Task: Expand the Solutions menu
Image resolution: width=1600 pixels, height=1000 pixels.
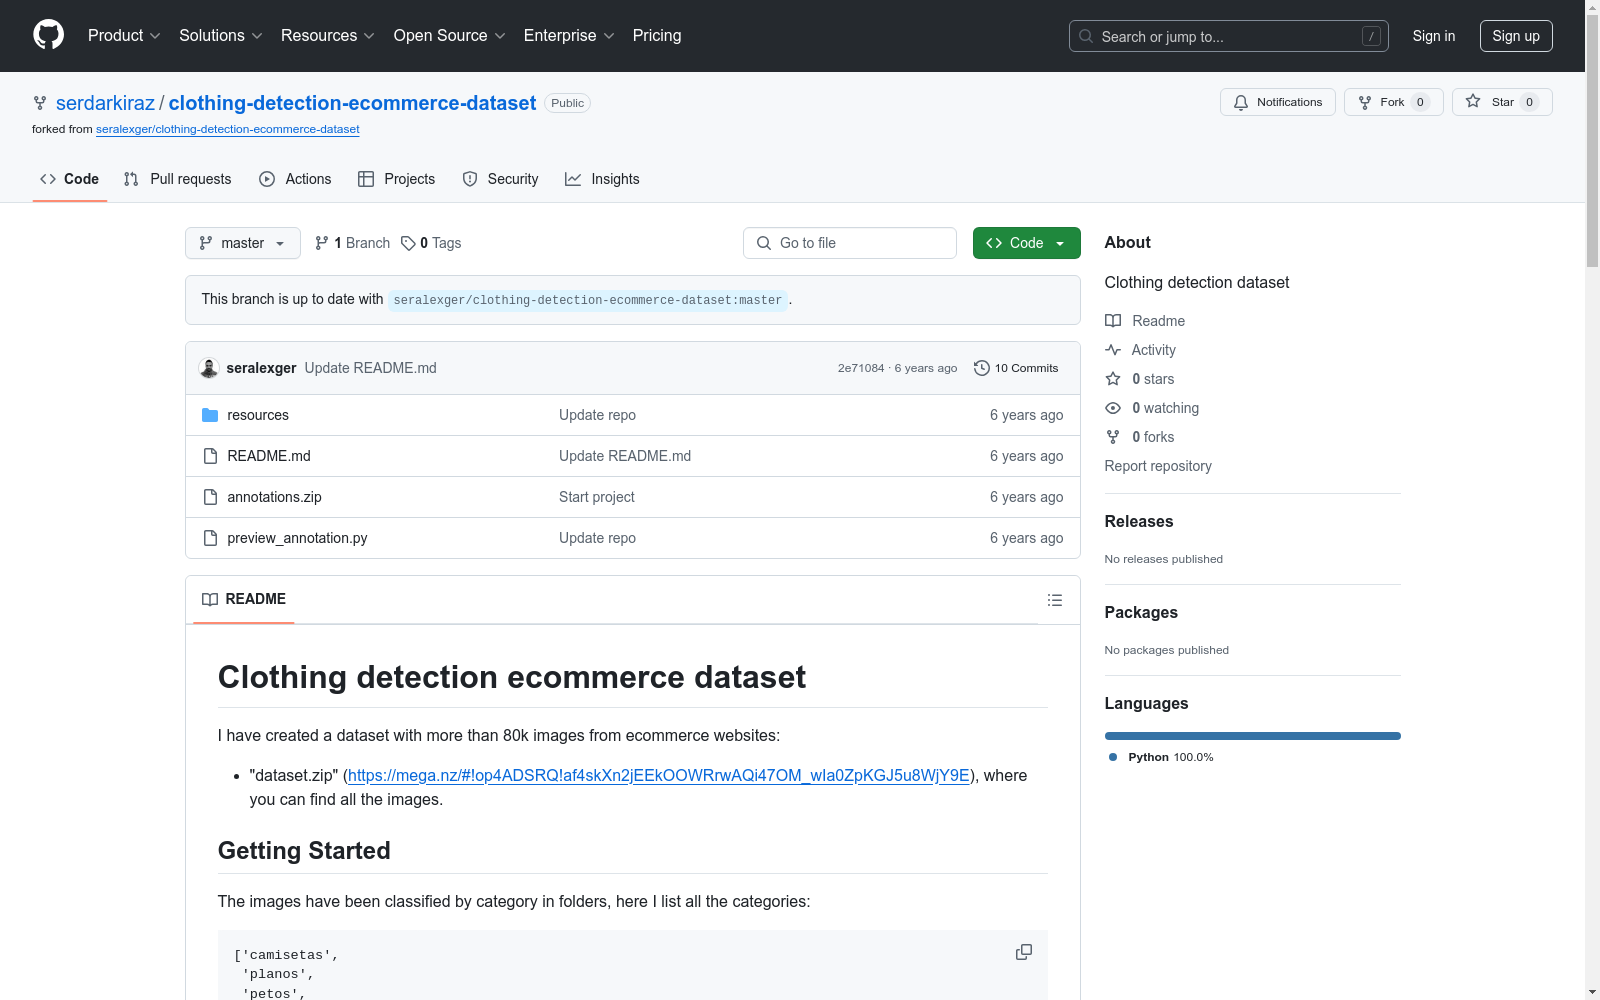Action: click(221, 36)
